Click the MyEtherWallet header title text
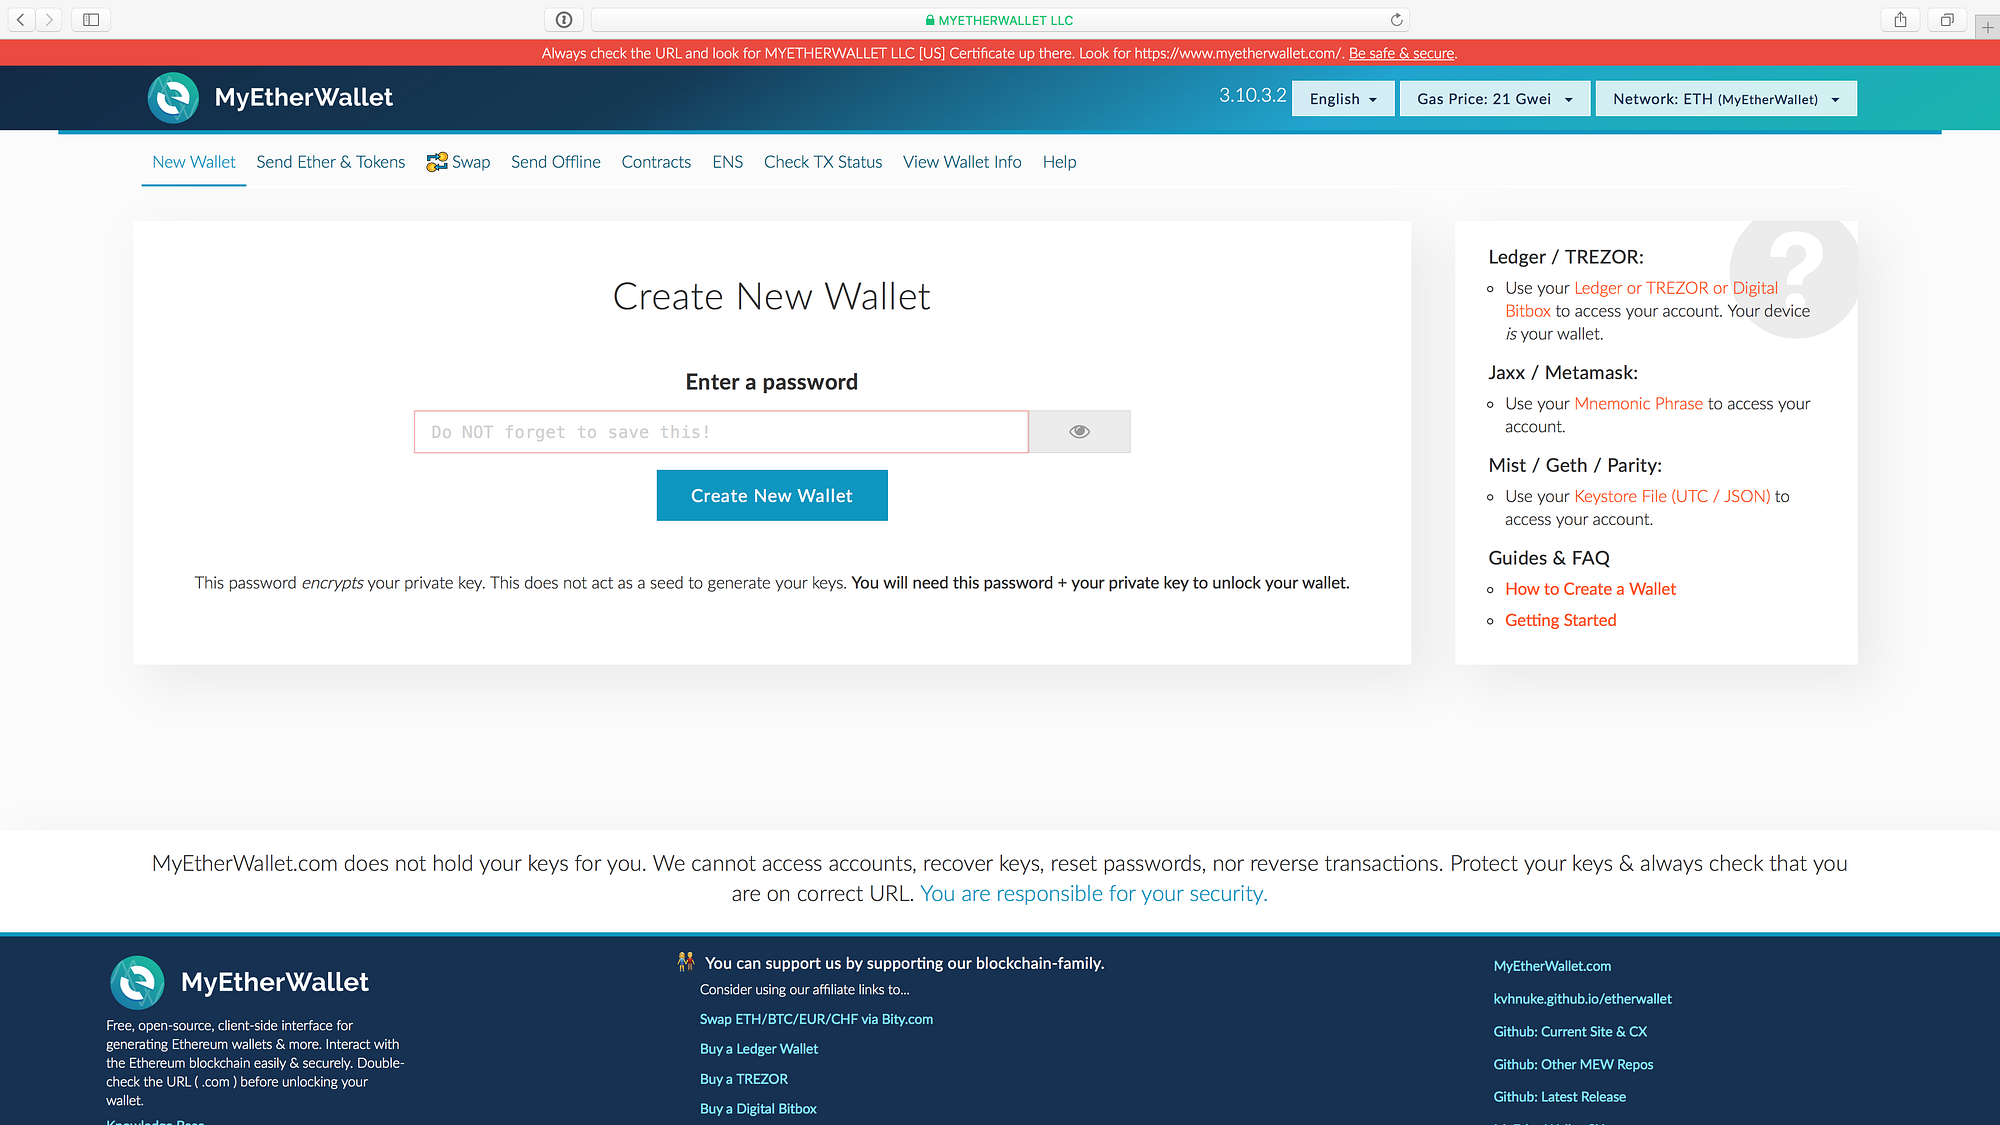This screenshot has width=2000, height=1125. tap(304, 98)
